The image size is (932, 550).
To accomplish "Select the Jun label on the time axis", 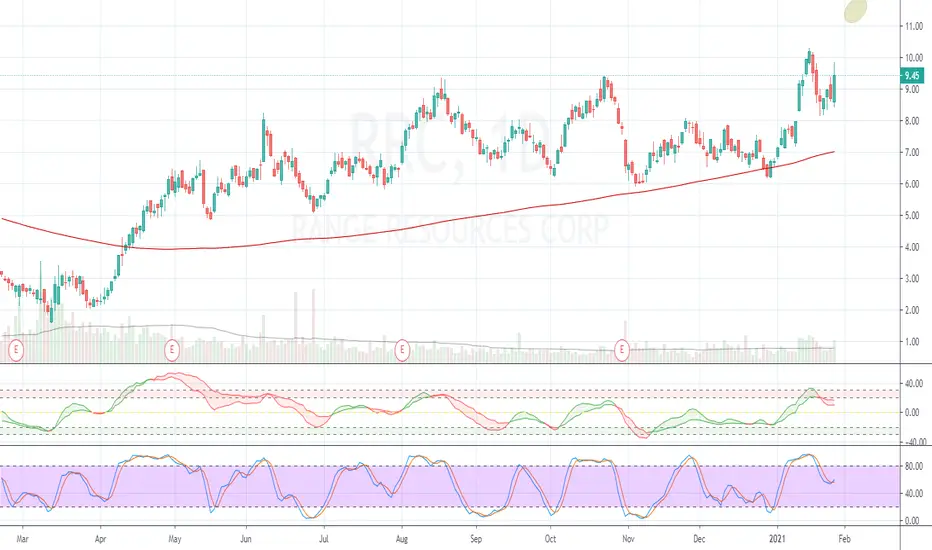I will (246, 539).
